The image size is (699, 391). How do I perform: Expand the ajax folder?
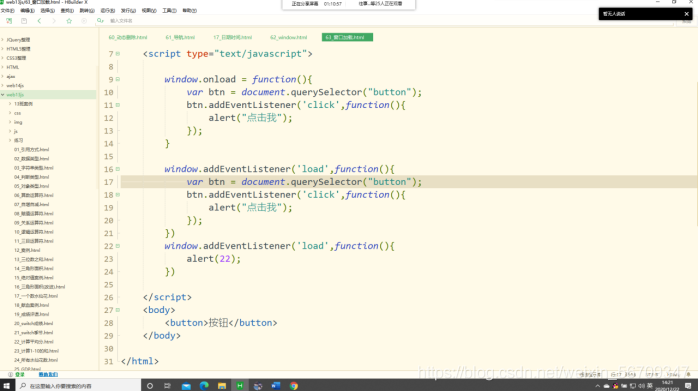point(3,76)
